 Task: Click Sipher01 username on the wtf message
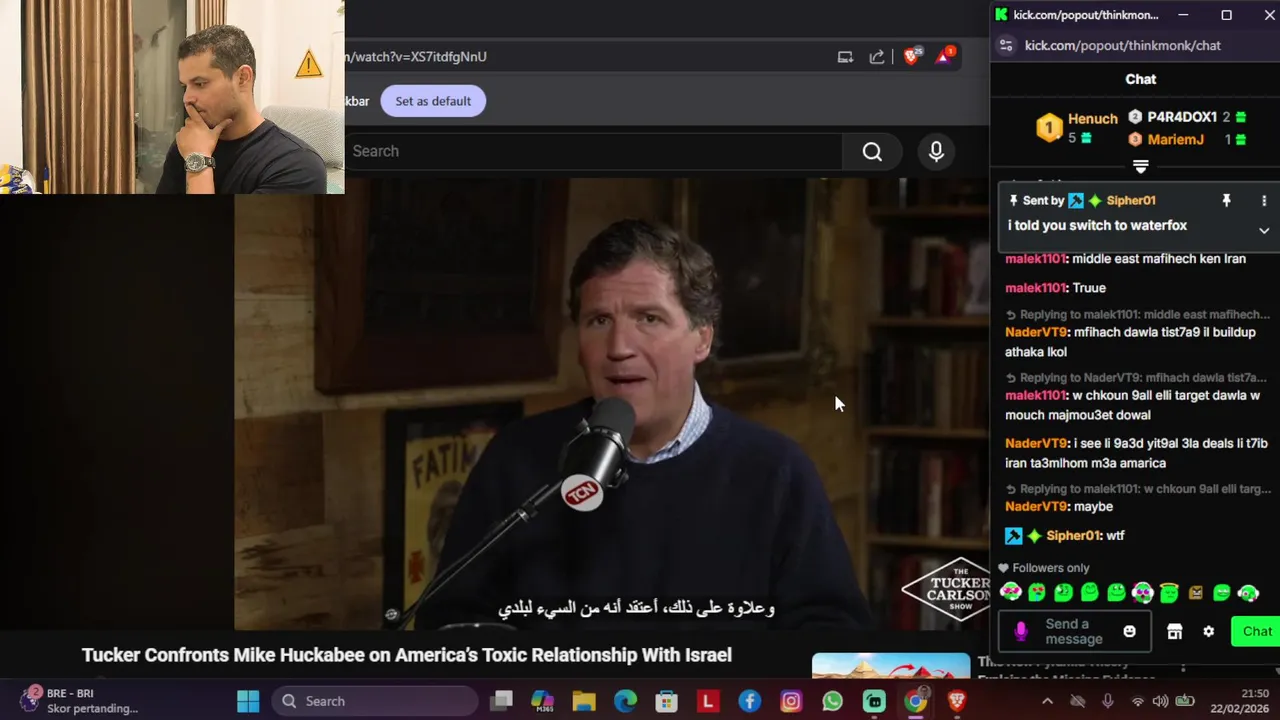(1072, 536)
